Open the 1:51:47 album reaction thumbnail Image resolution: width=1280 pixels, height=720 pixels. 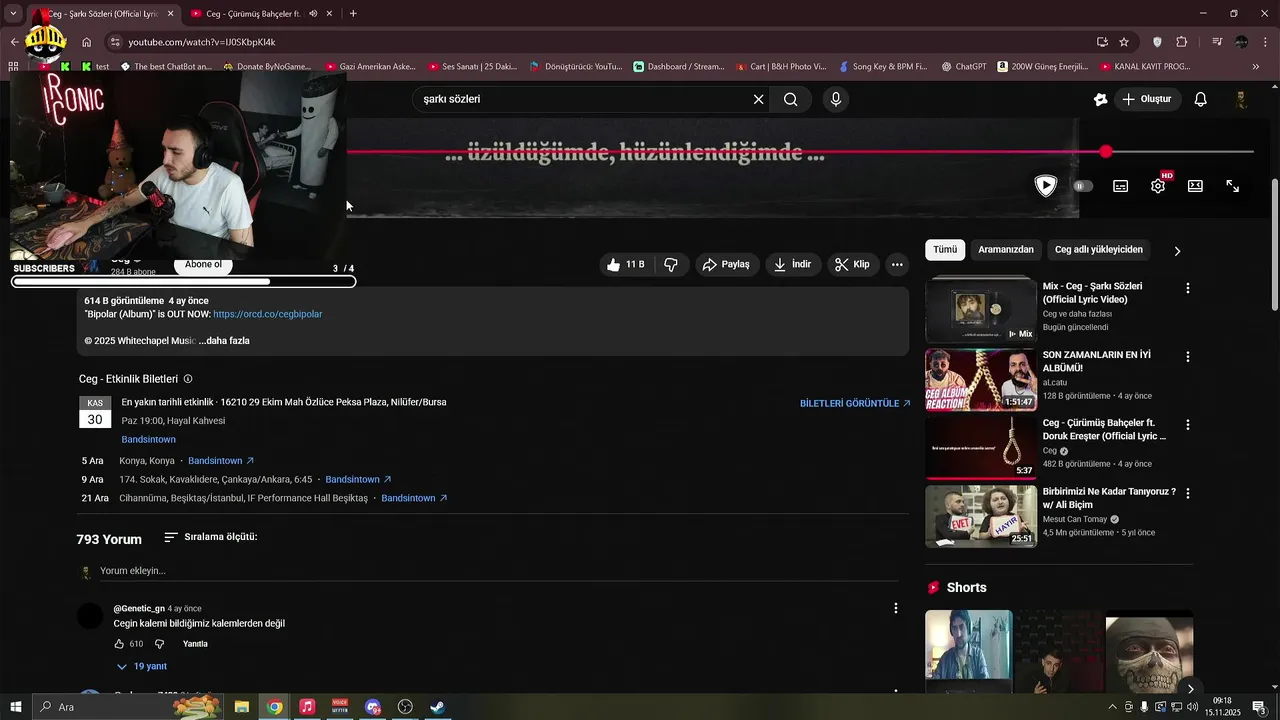coord(981,379)
